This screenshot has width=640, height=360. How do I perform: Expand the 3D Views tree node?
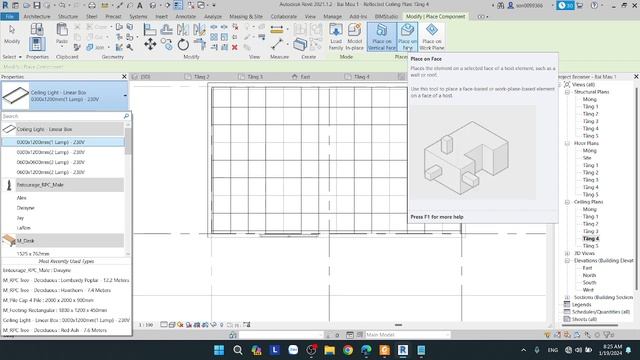[567, 253]
